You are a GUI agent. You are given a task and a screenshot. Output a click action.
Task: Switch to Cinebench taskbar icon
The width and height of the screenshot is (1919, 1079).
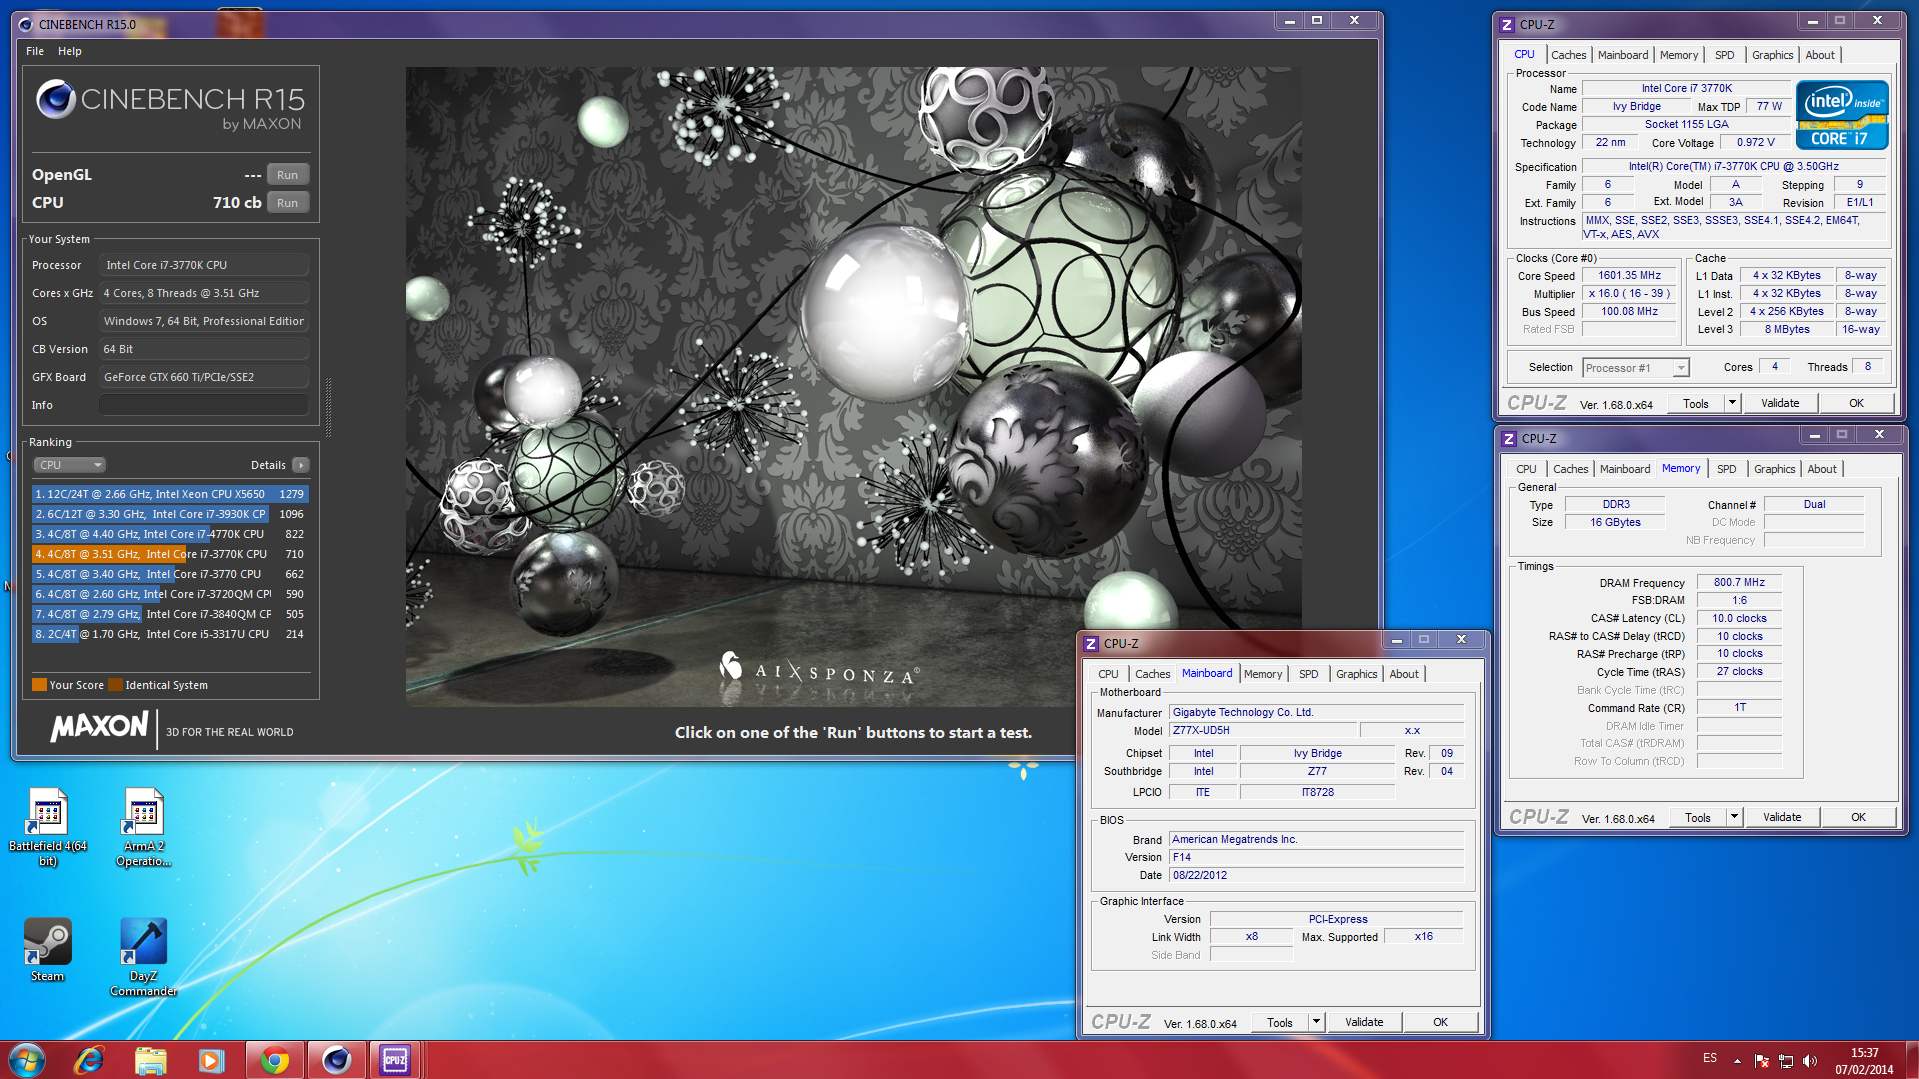coord(336,1060)
